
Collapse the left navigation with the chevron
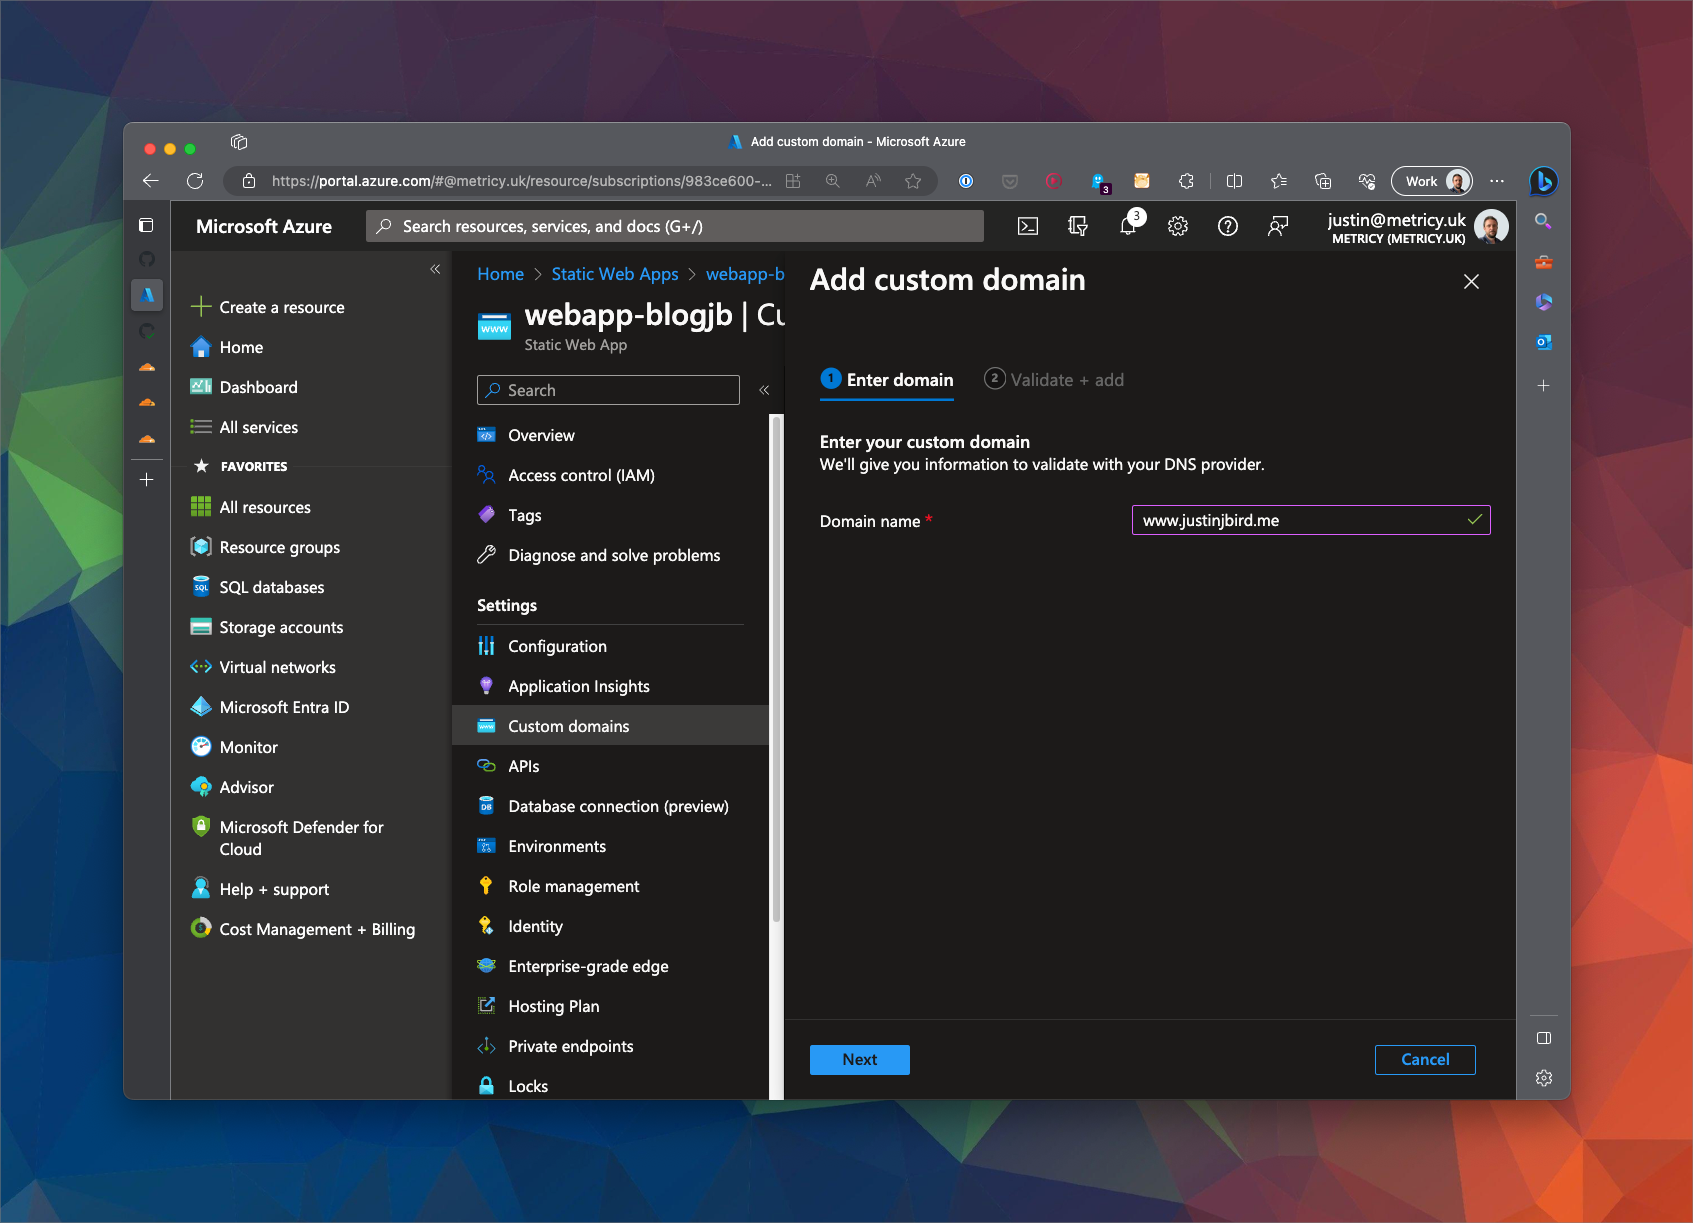436,270
